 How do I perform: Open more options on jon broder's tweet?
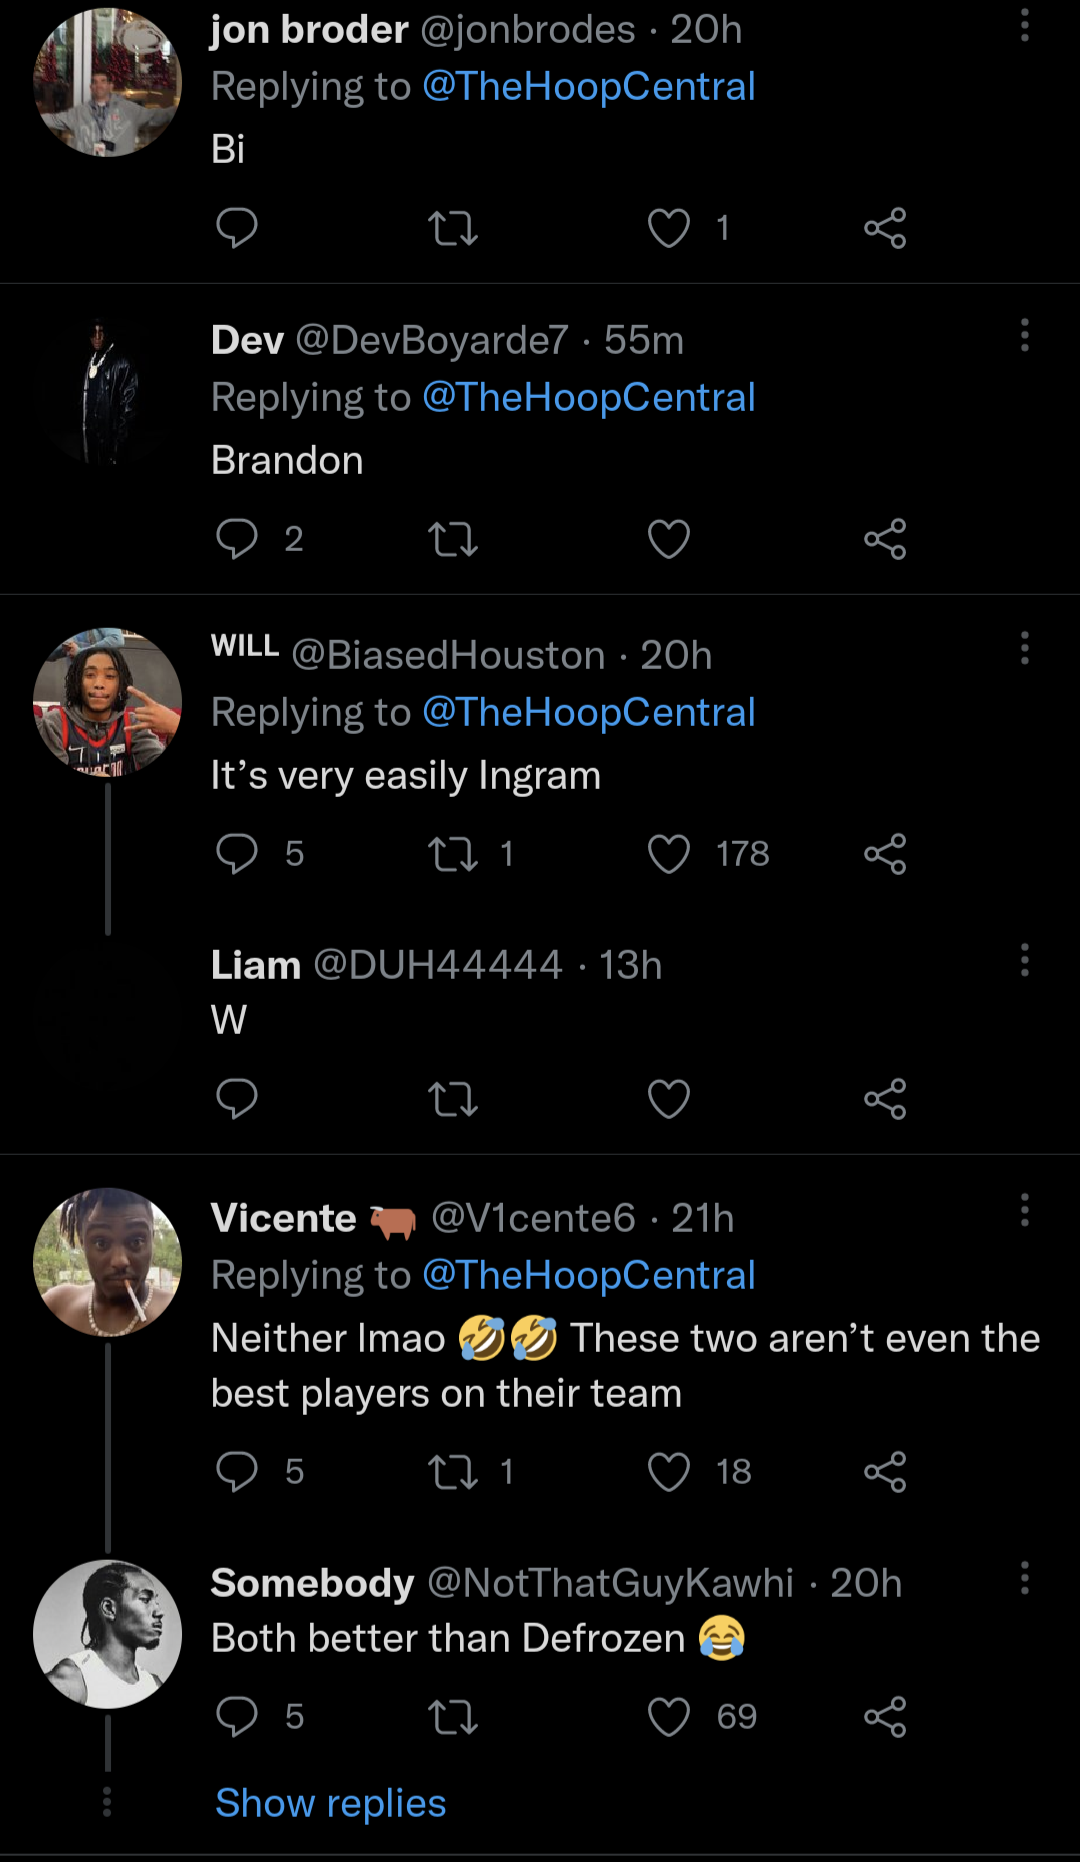click(1024, 25)
